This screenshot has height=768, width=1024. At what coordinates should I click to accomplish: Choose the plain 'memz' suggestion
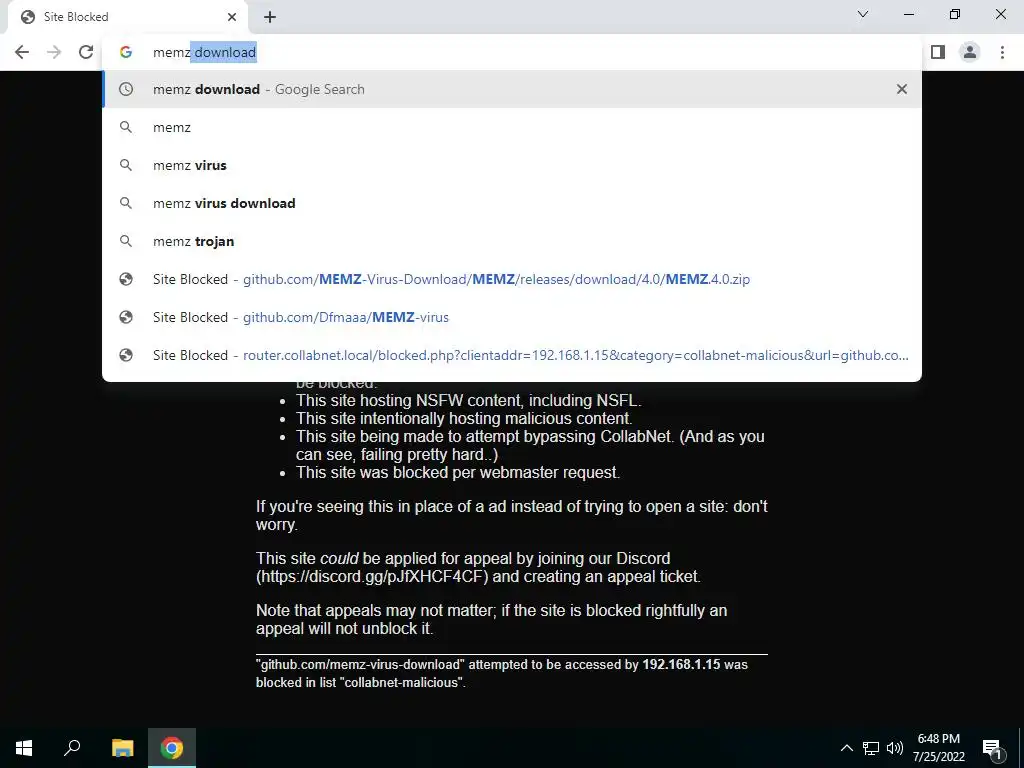click(512, 127)
